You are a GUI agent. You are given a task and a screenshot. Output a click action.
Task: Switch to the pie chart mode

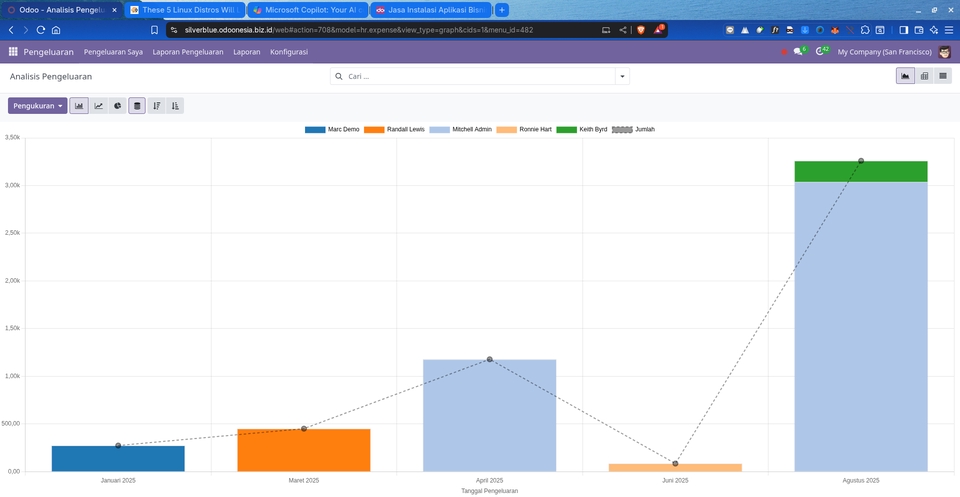(117, 105)
